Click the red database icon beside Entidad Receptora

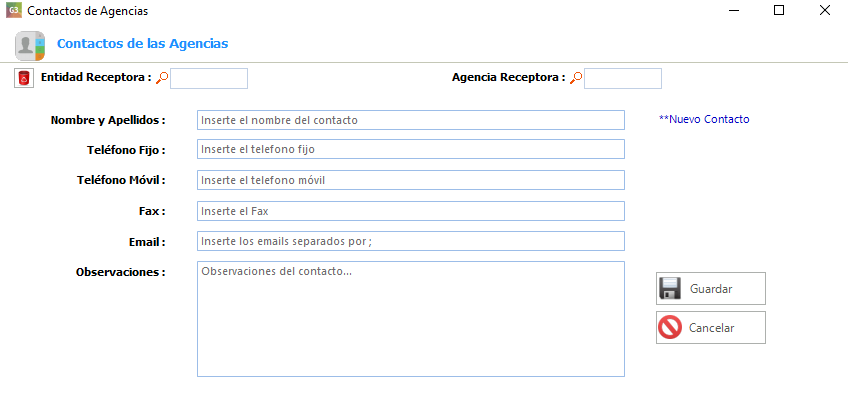pos(23,78)
